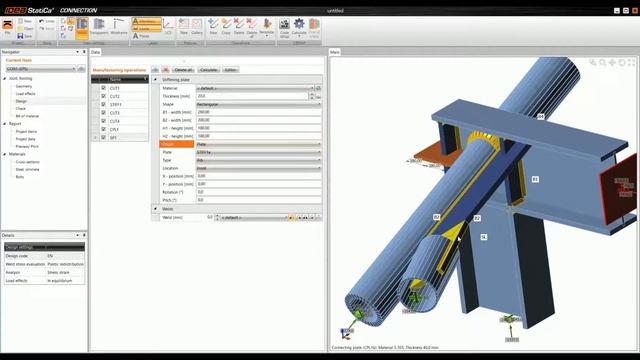Click the pan icon in 3D view toolbar
The image size is (640, 360).
(x=612, y=62)
